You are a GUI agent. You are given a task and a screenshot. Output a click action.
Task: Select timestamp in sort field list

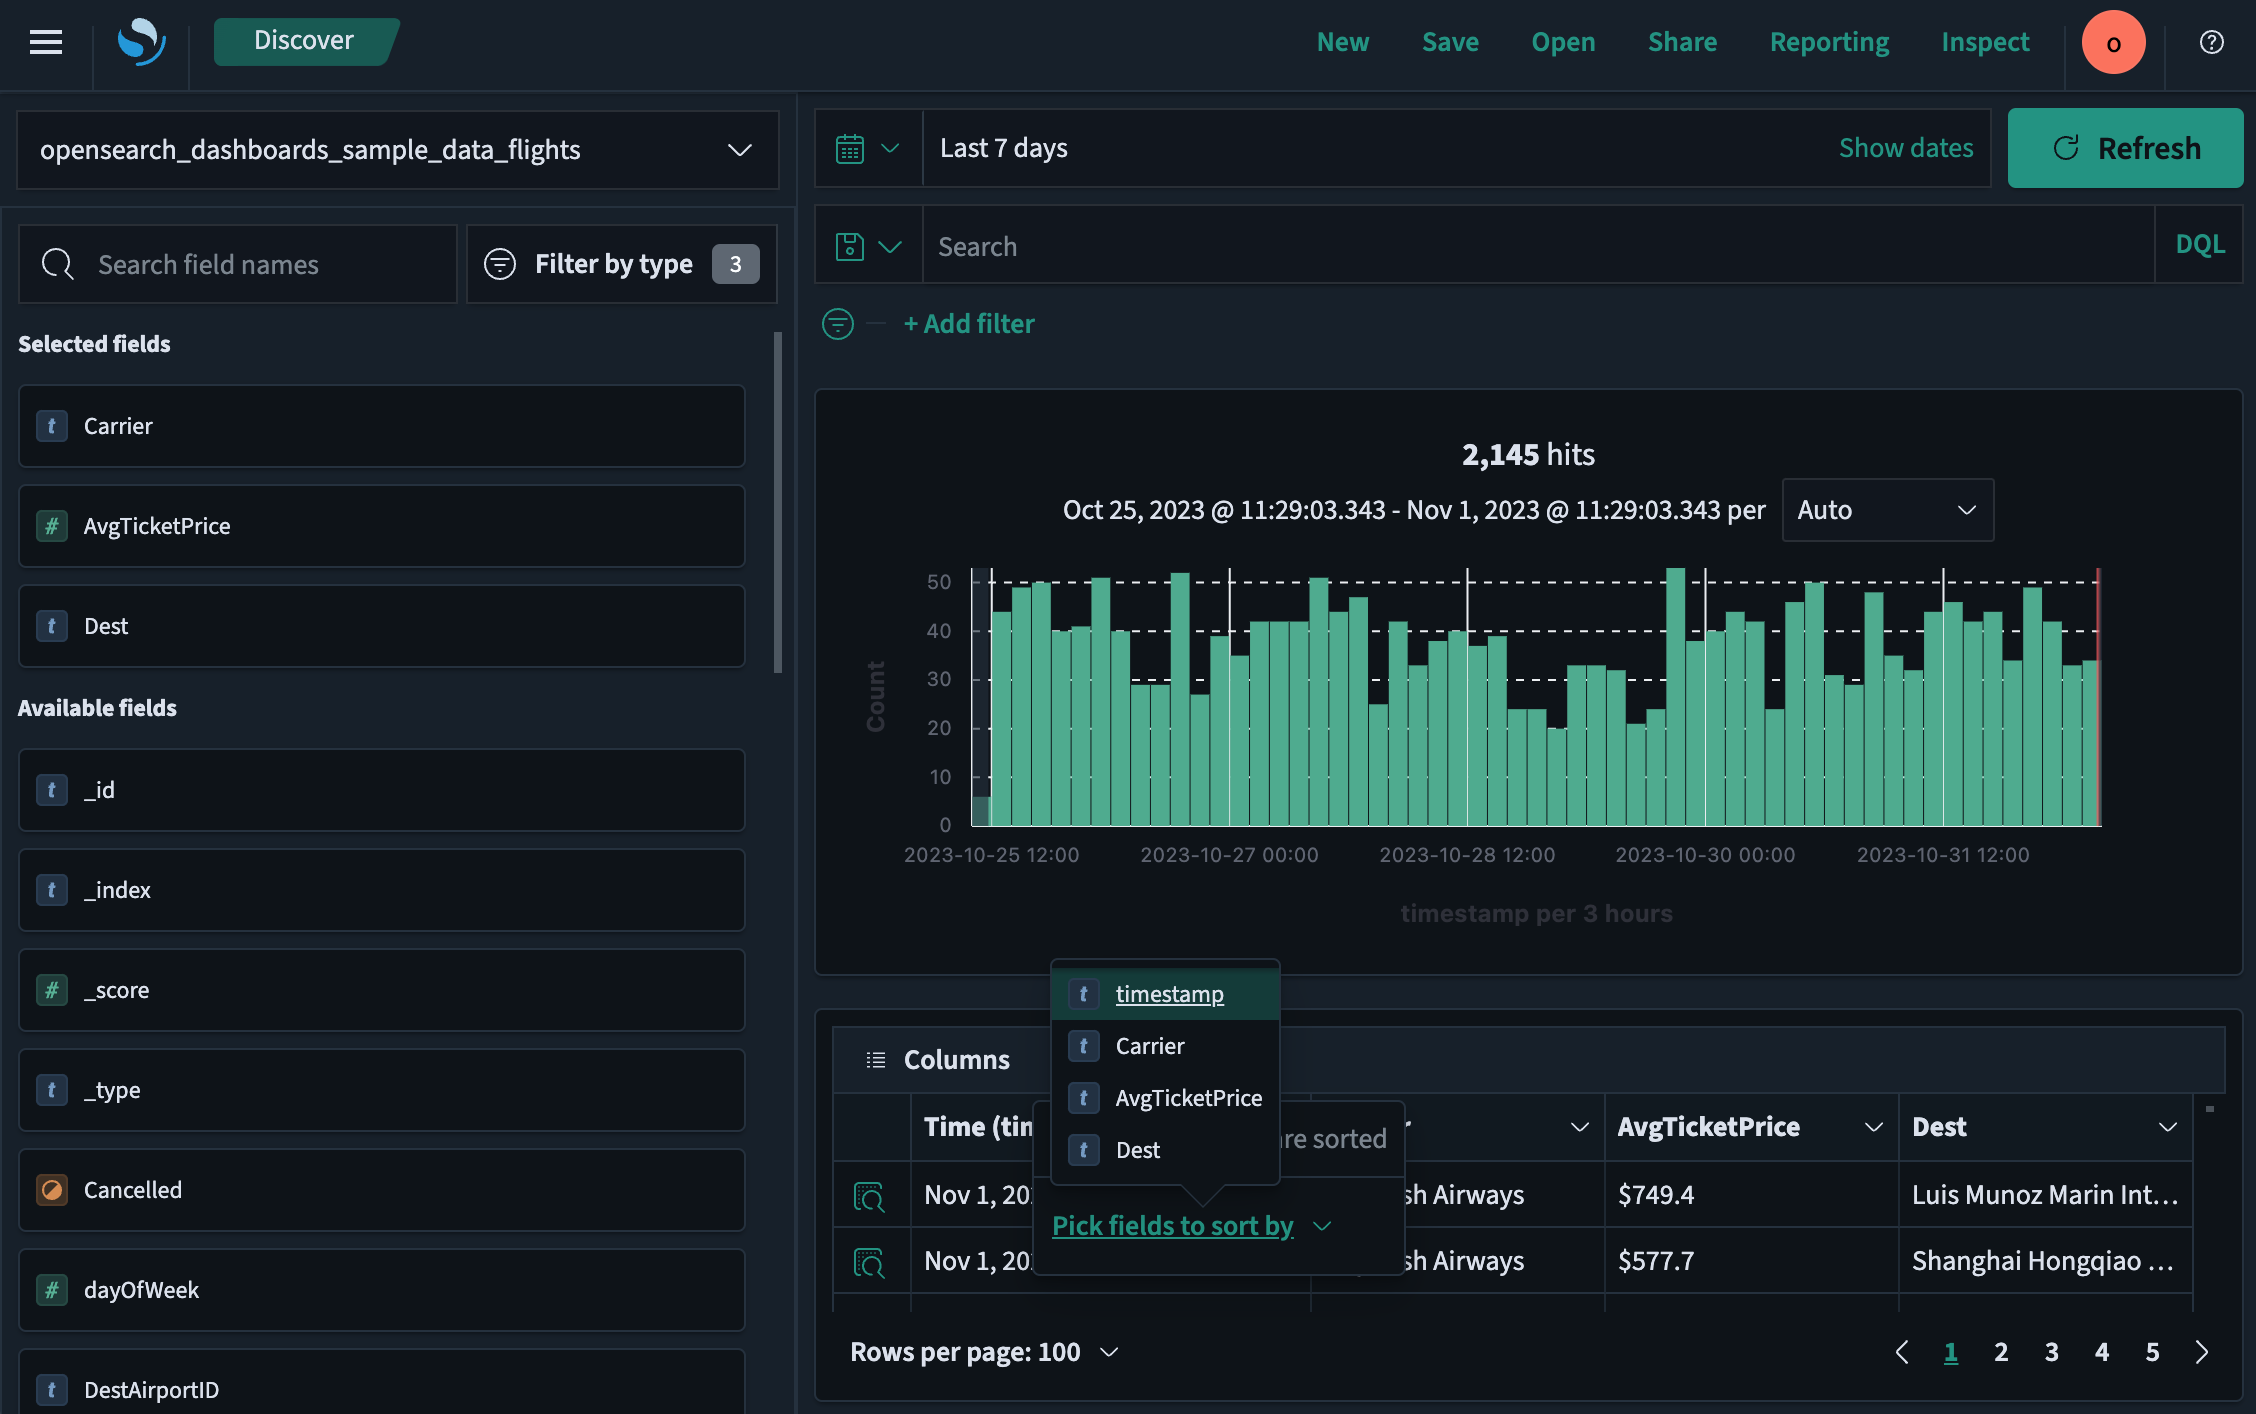pyautogui.click(x=1169, y=994)
